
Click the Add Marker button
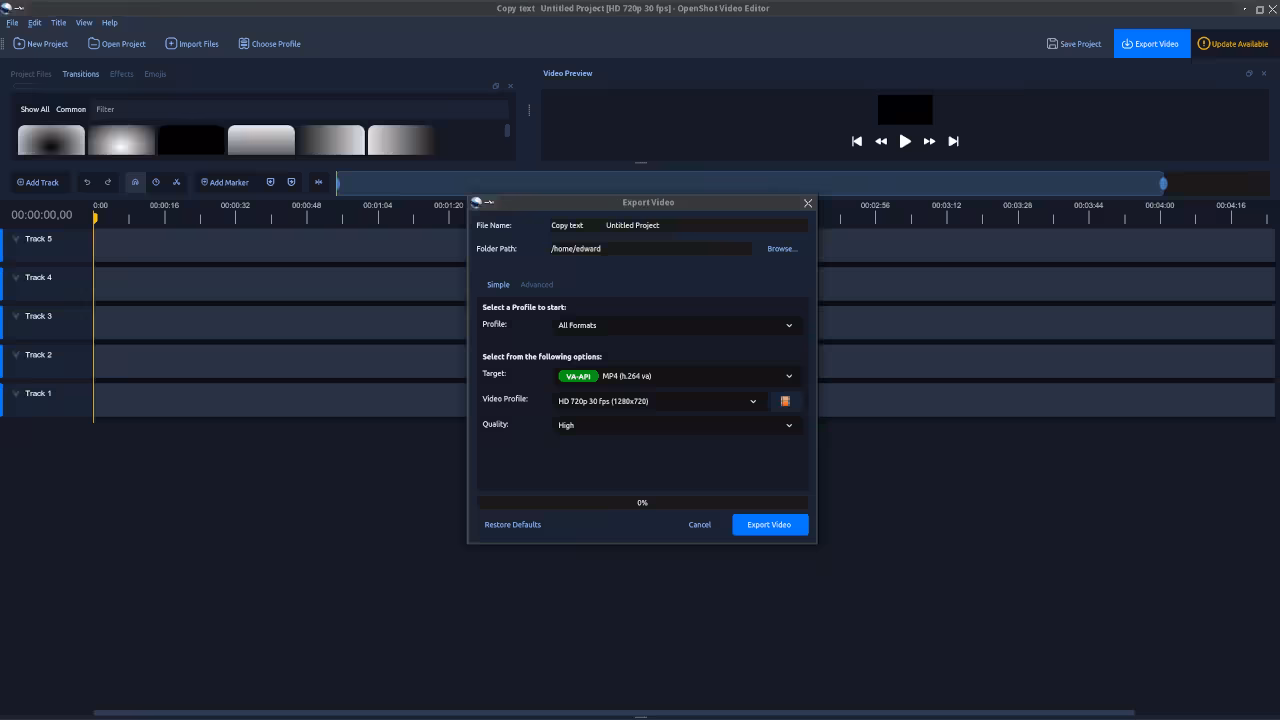pos(225,182)
